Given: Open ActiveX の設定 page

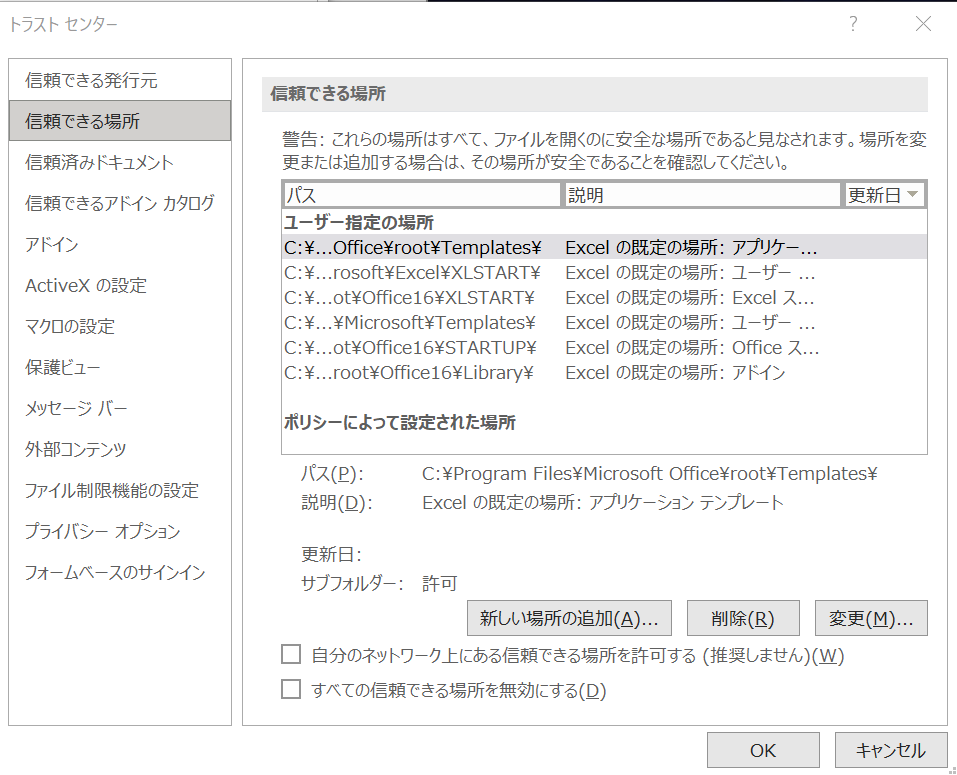Looking at the screenshot, I should 120,285.
